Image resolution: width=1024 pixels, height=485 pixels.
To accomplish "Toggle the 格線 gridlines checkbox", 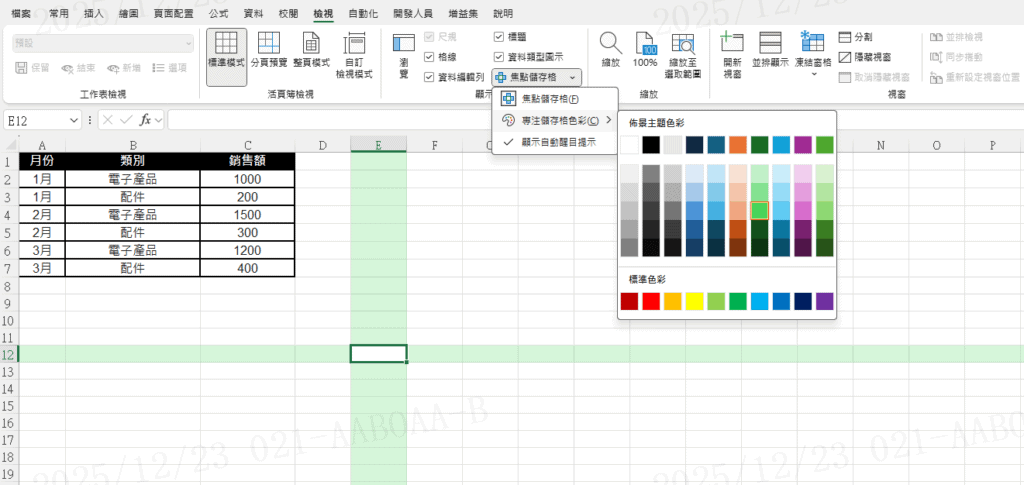I will pos(429,57).
